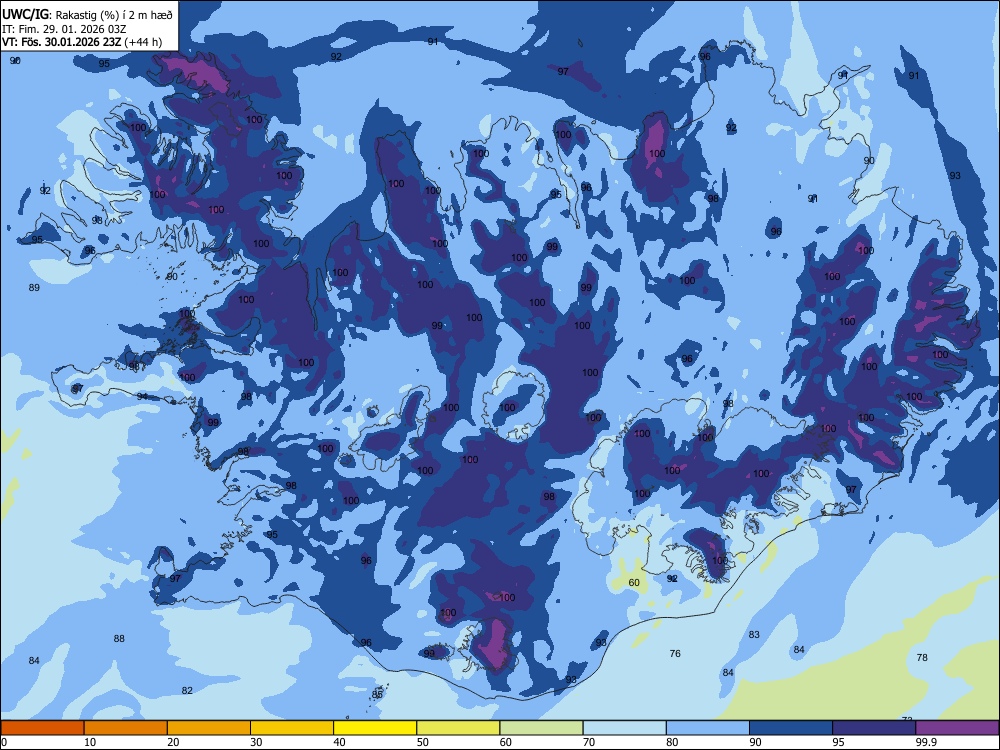Image resolution: width=1000 pixels, height=750 pixels.
Task: Click the '76' humidity value offshore southeast
Action: coord(675,653)
